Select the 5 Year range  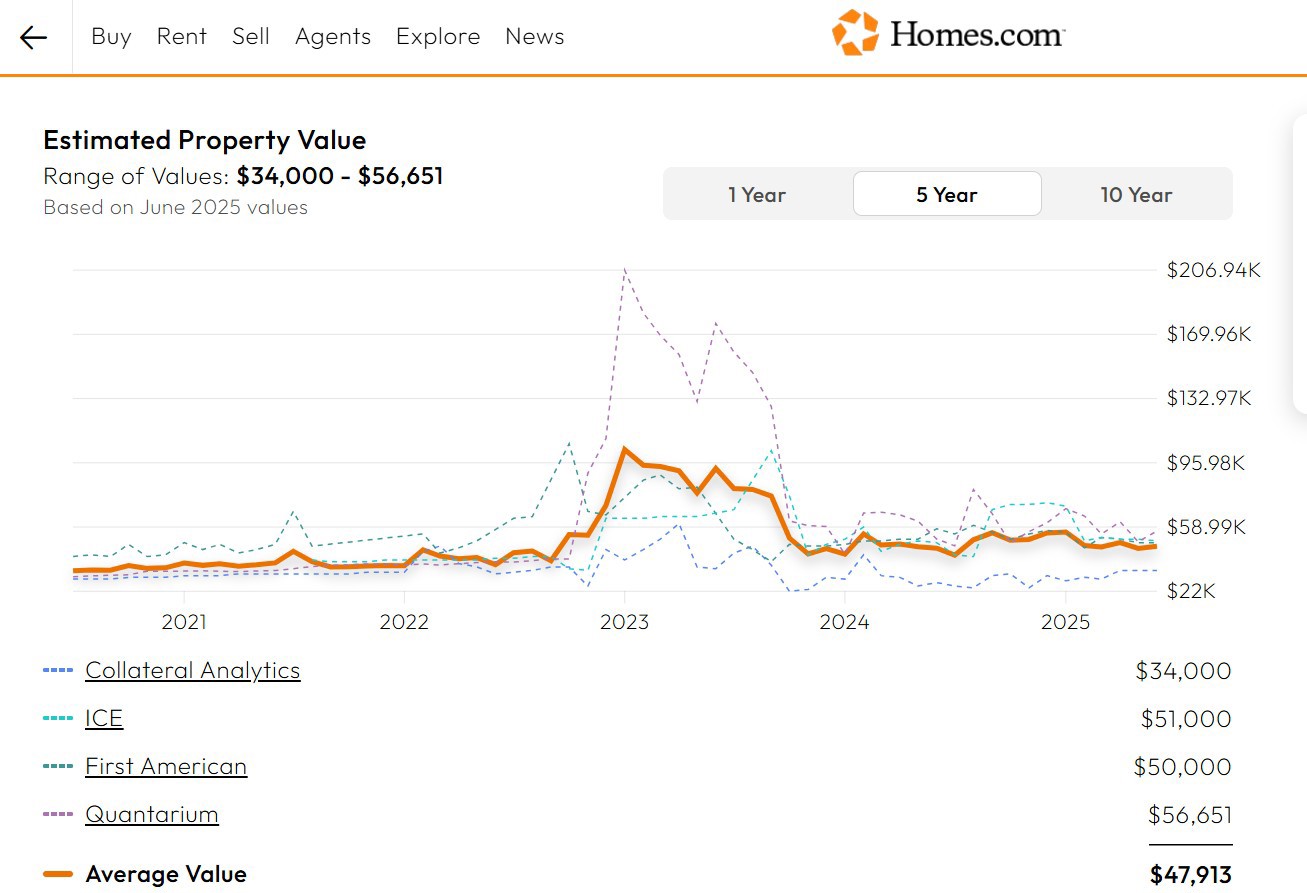[x=946, y=194]
